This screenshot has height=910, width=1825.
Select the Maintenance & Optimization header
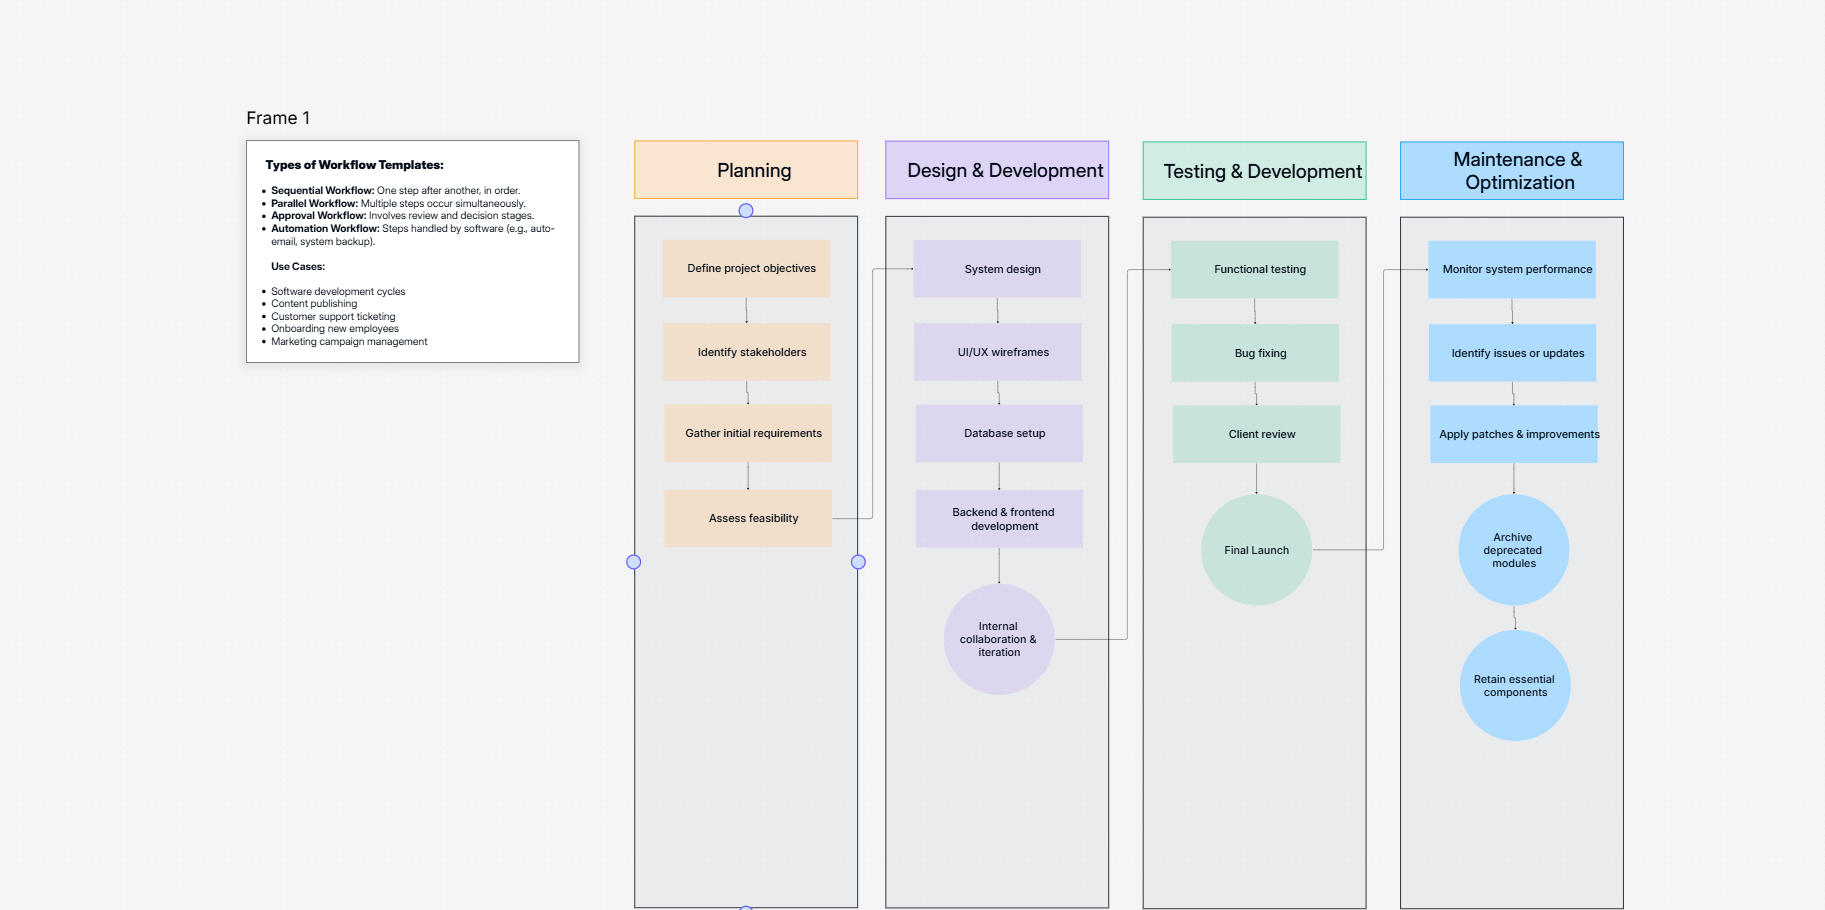[x=1512, y=171]
